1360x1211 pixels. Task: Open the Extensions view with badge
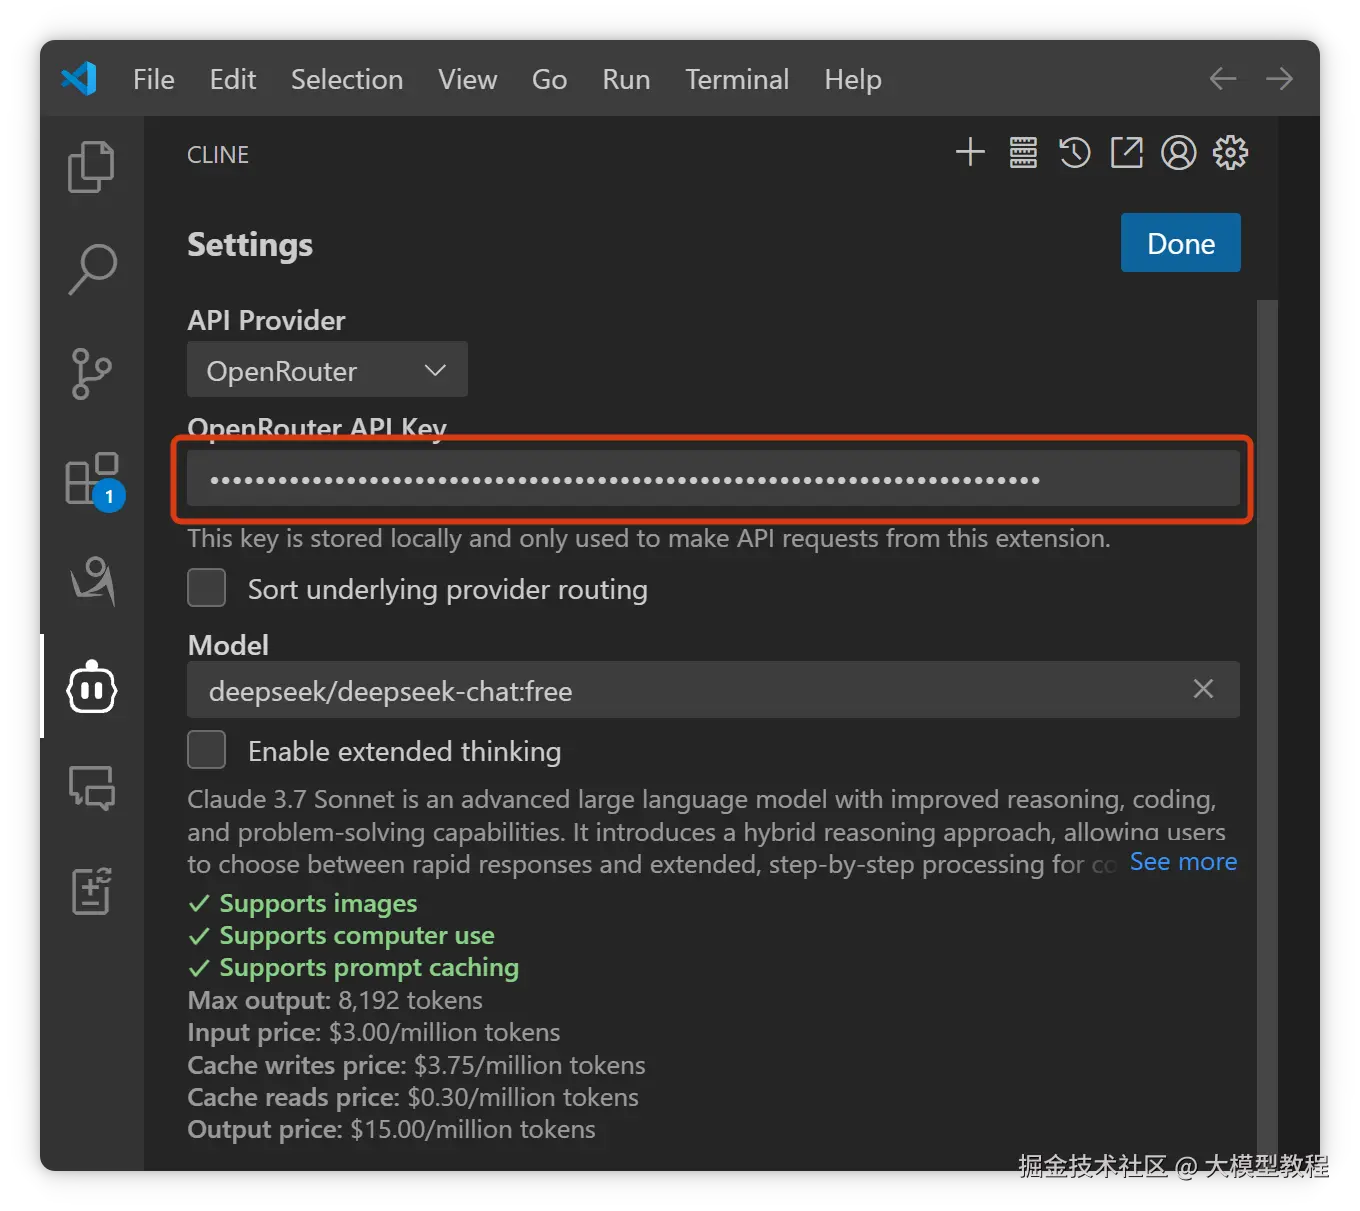pos(94,481)
